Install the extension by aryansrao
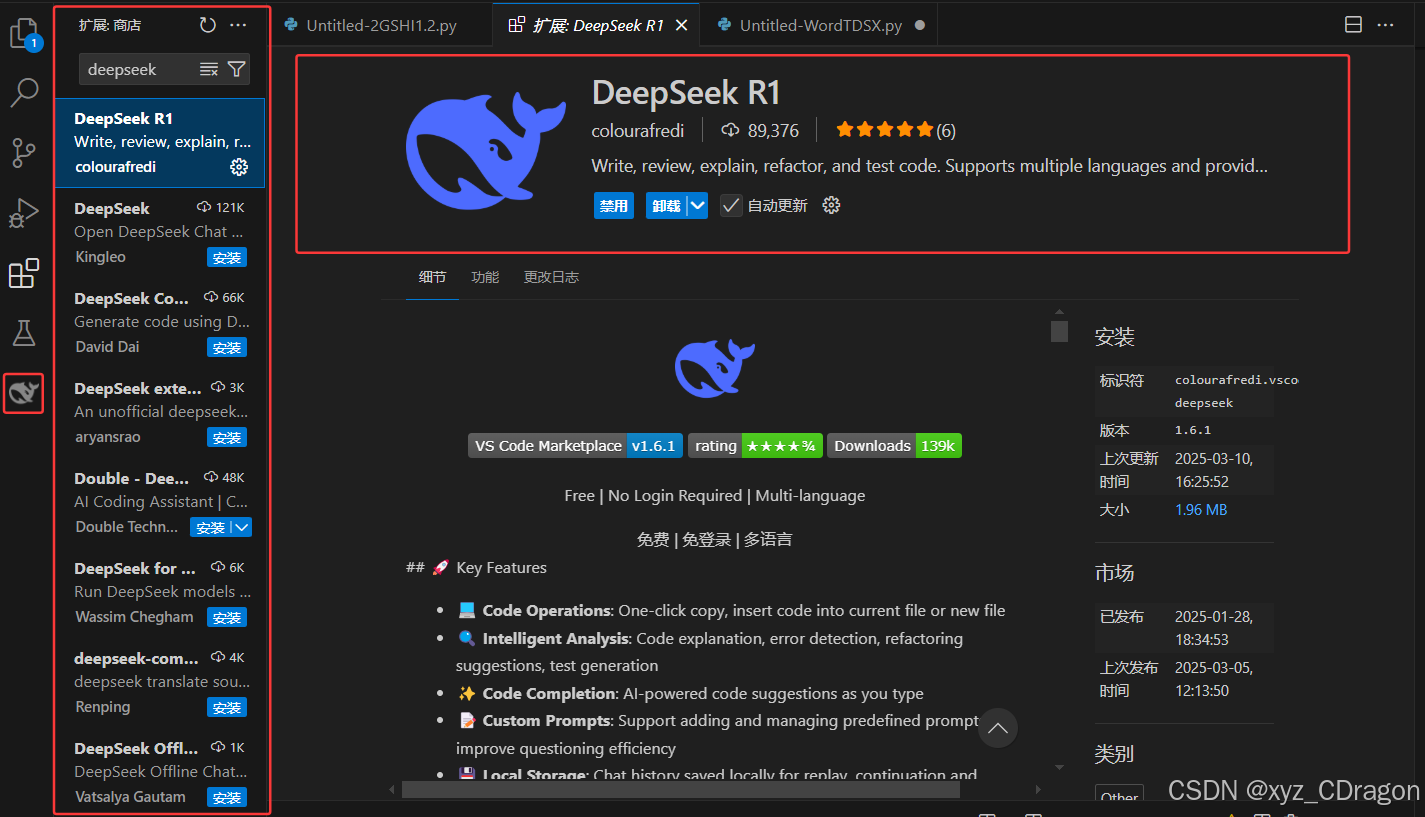 (227, 437)
